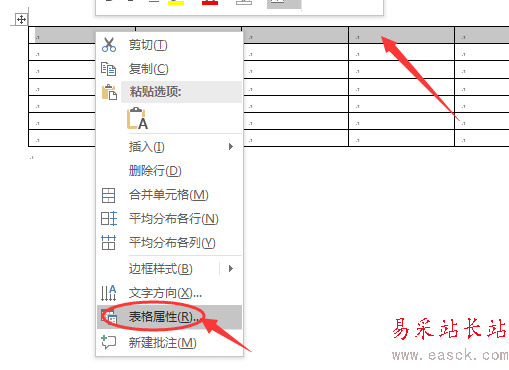
Task: Expand the 边框样式(B) submenu arrow
Action: coord(231,269)
